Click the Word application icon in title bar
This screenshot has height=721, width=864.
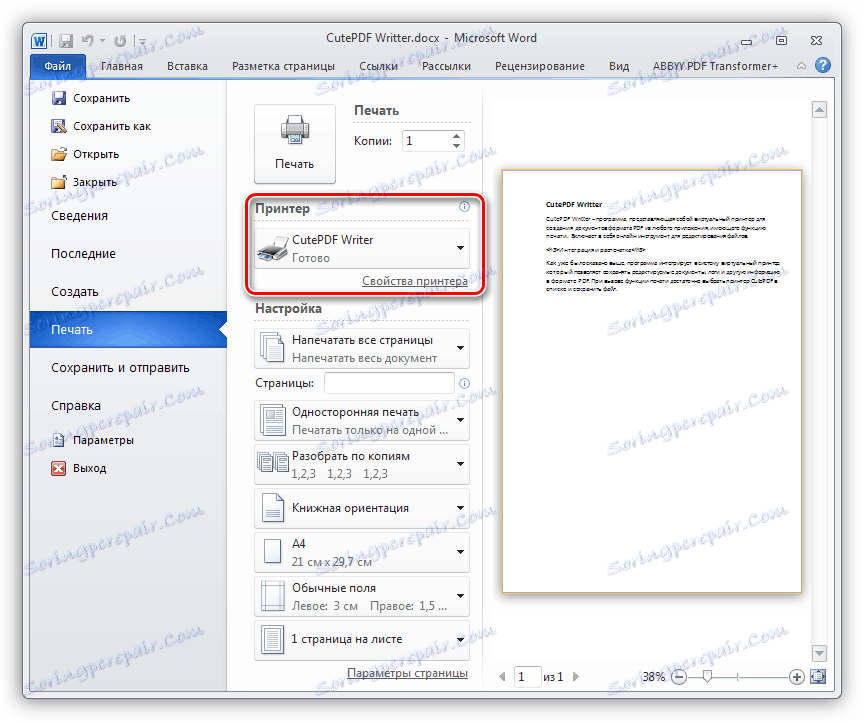coord(39,40)
